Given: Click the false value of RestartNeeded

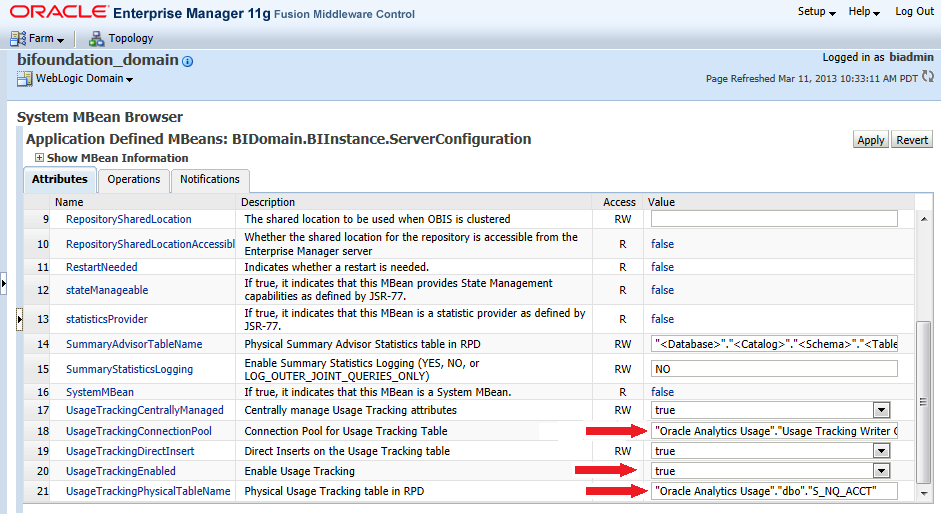Looking at the screenshot, I should coord(663,267).
